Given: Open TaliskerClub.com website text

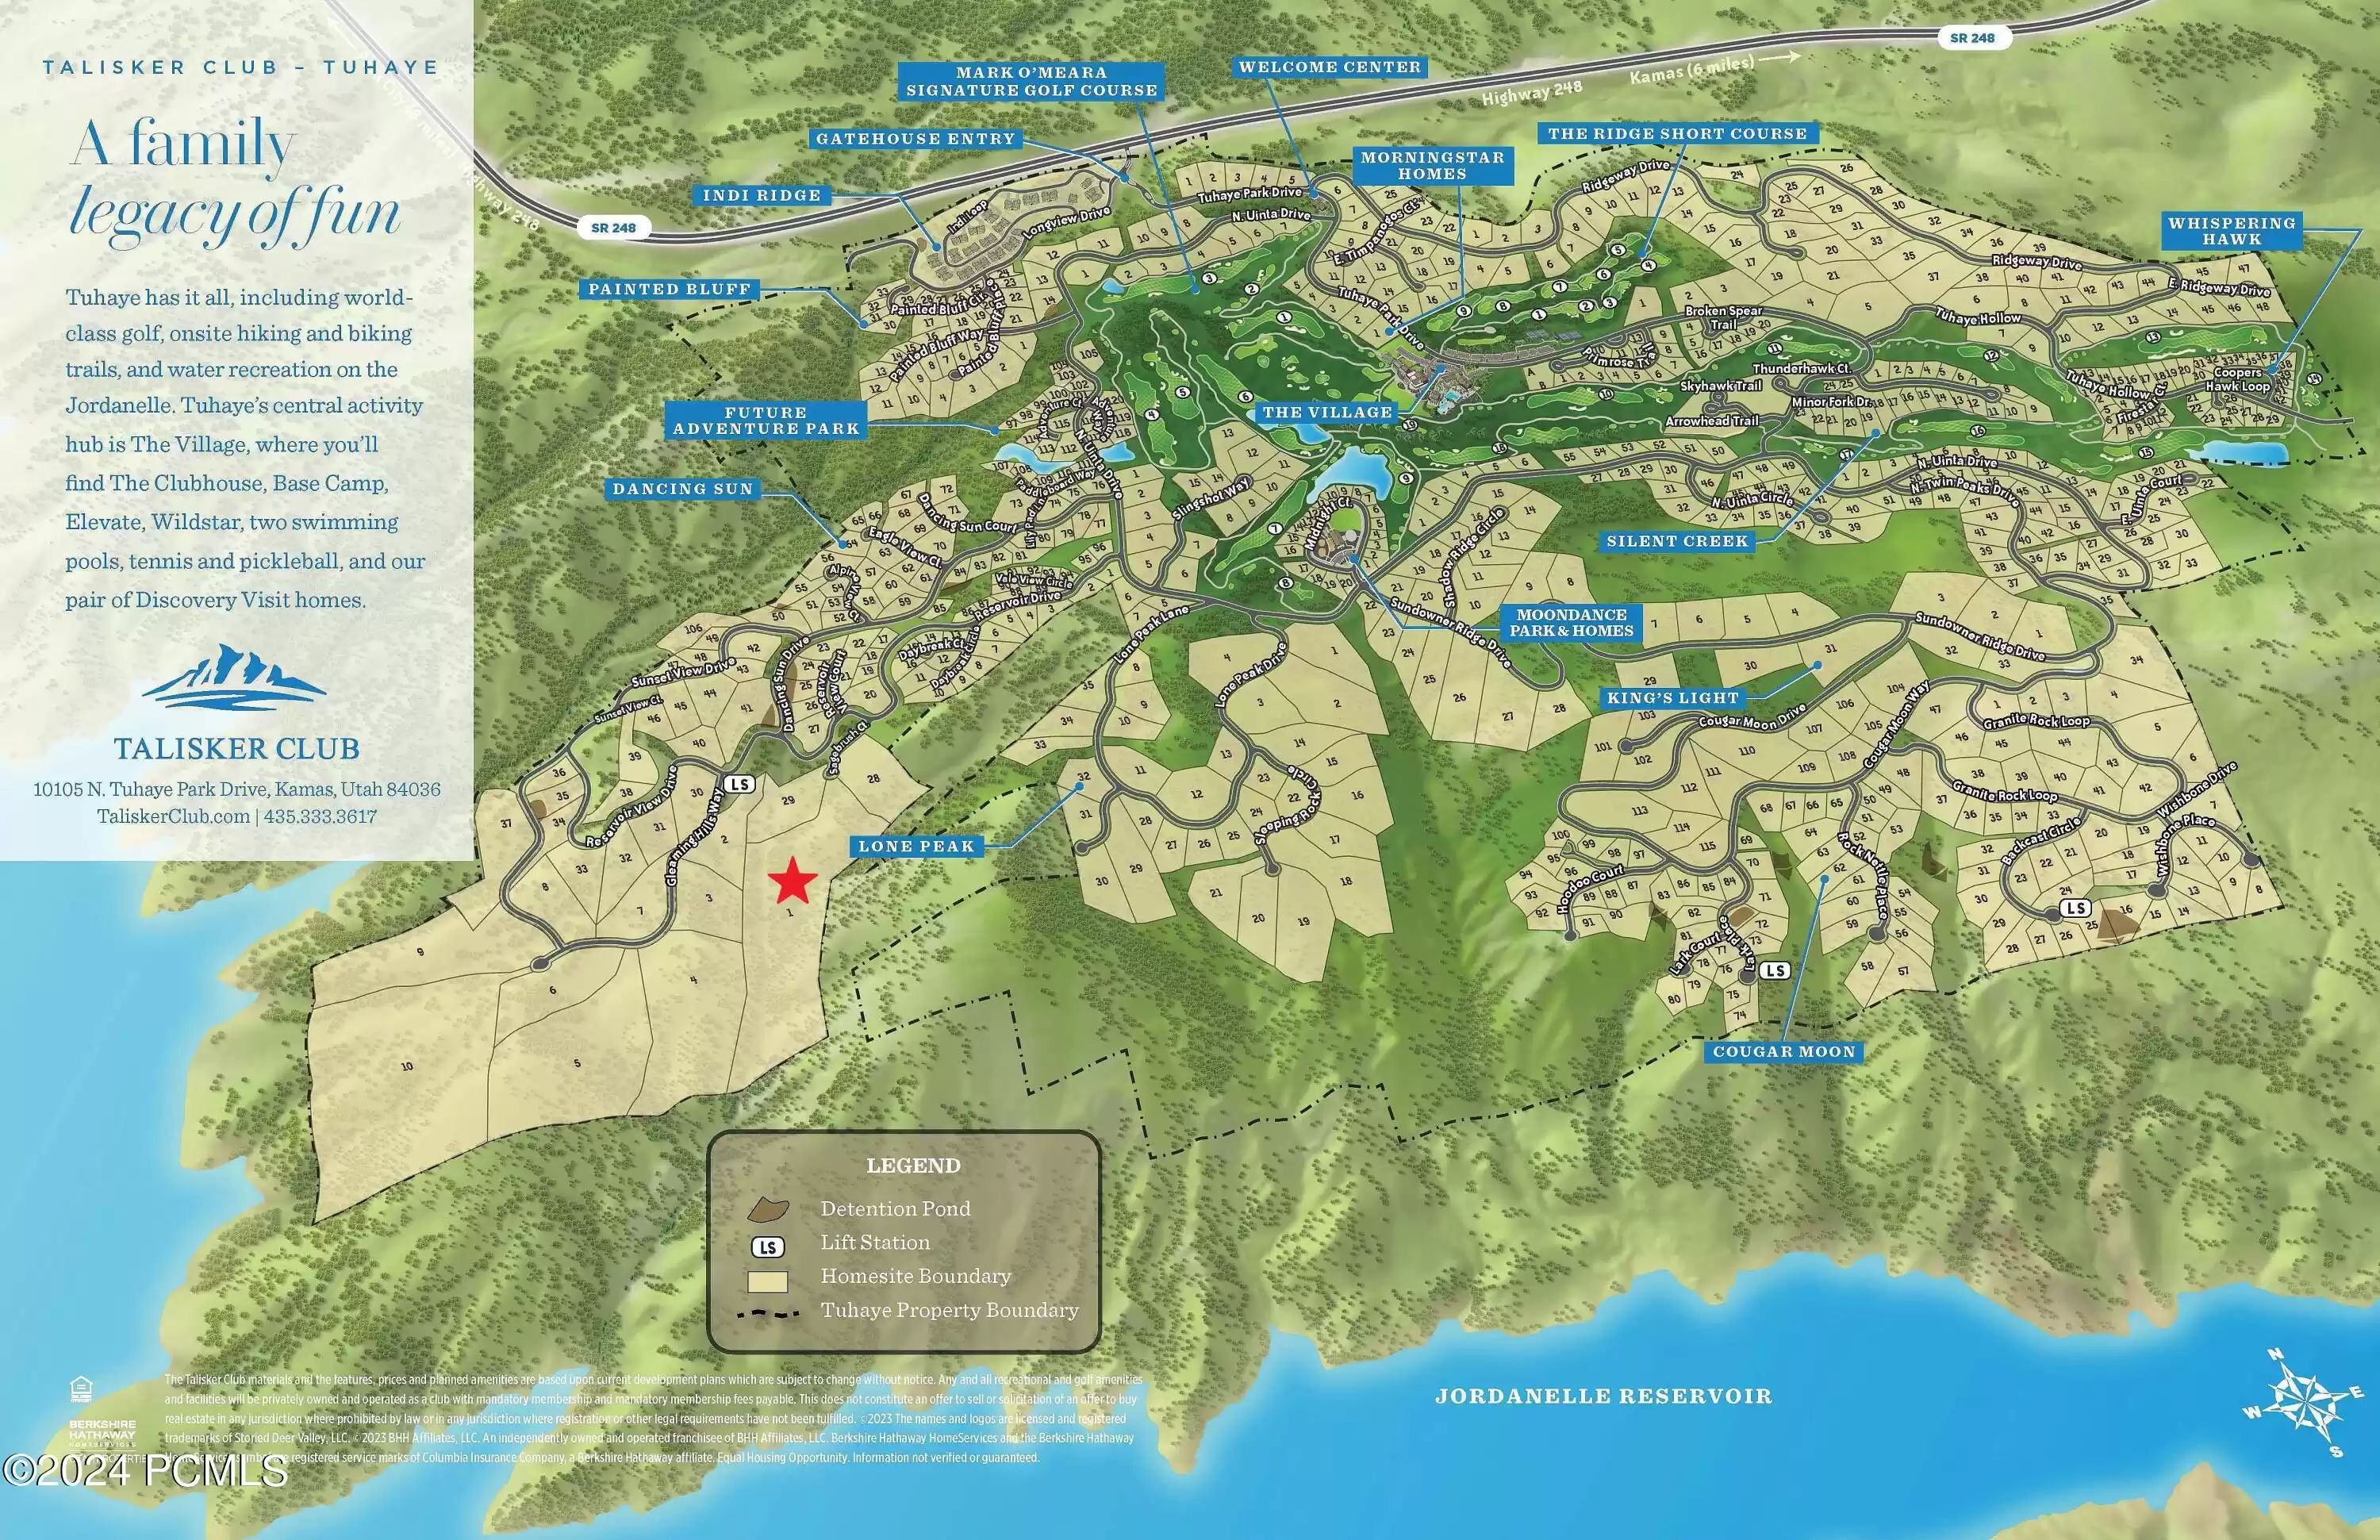Looking at the screenshot, I should 173,816.
